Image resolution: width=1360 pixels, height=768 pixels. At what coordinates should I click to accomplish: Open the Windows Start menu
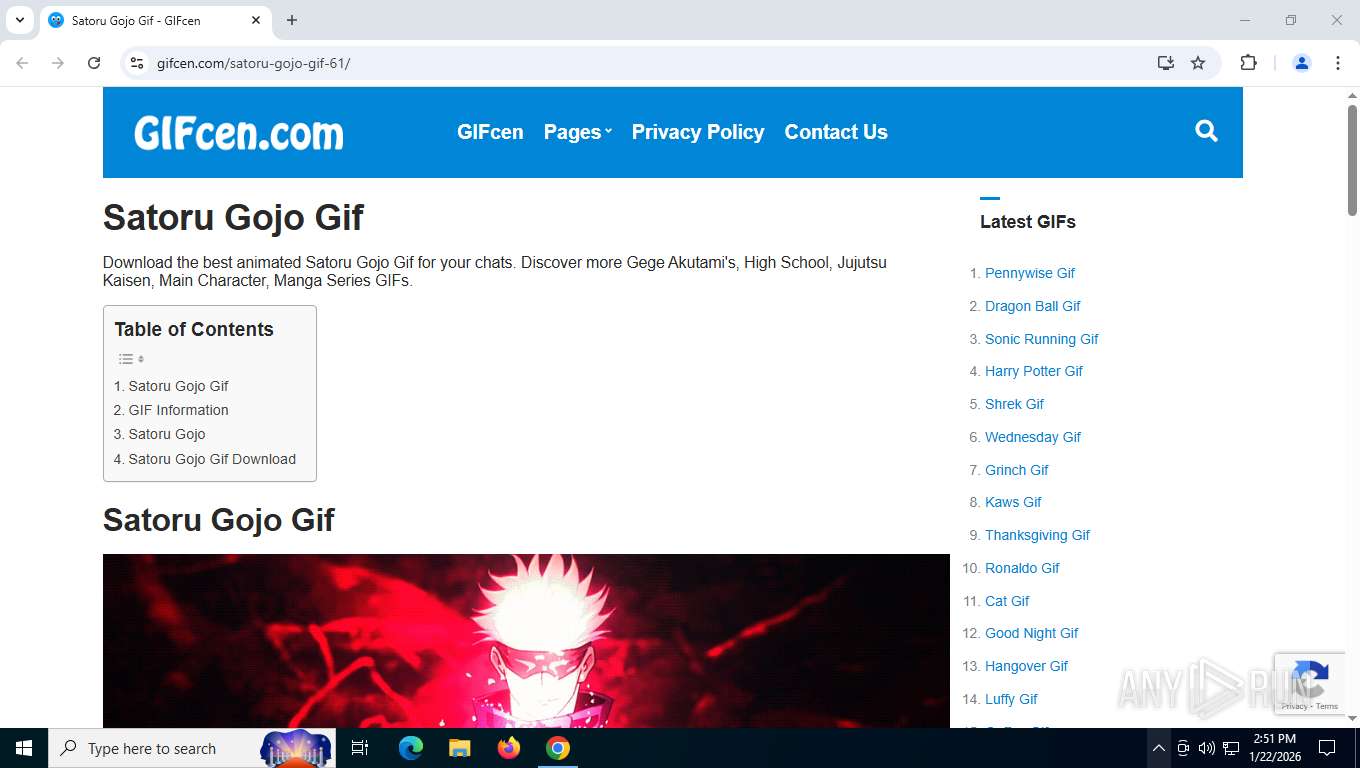tap(24, 748)
